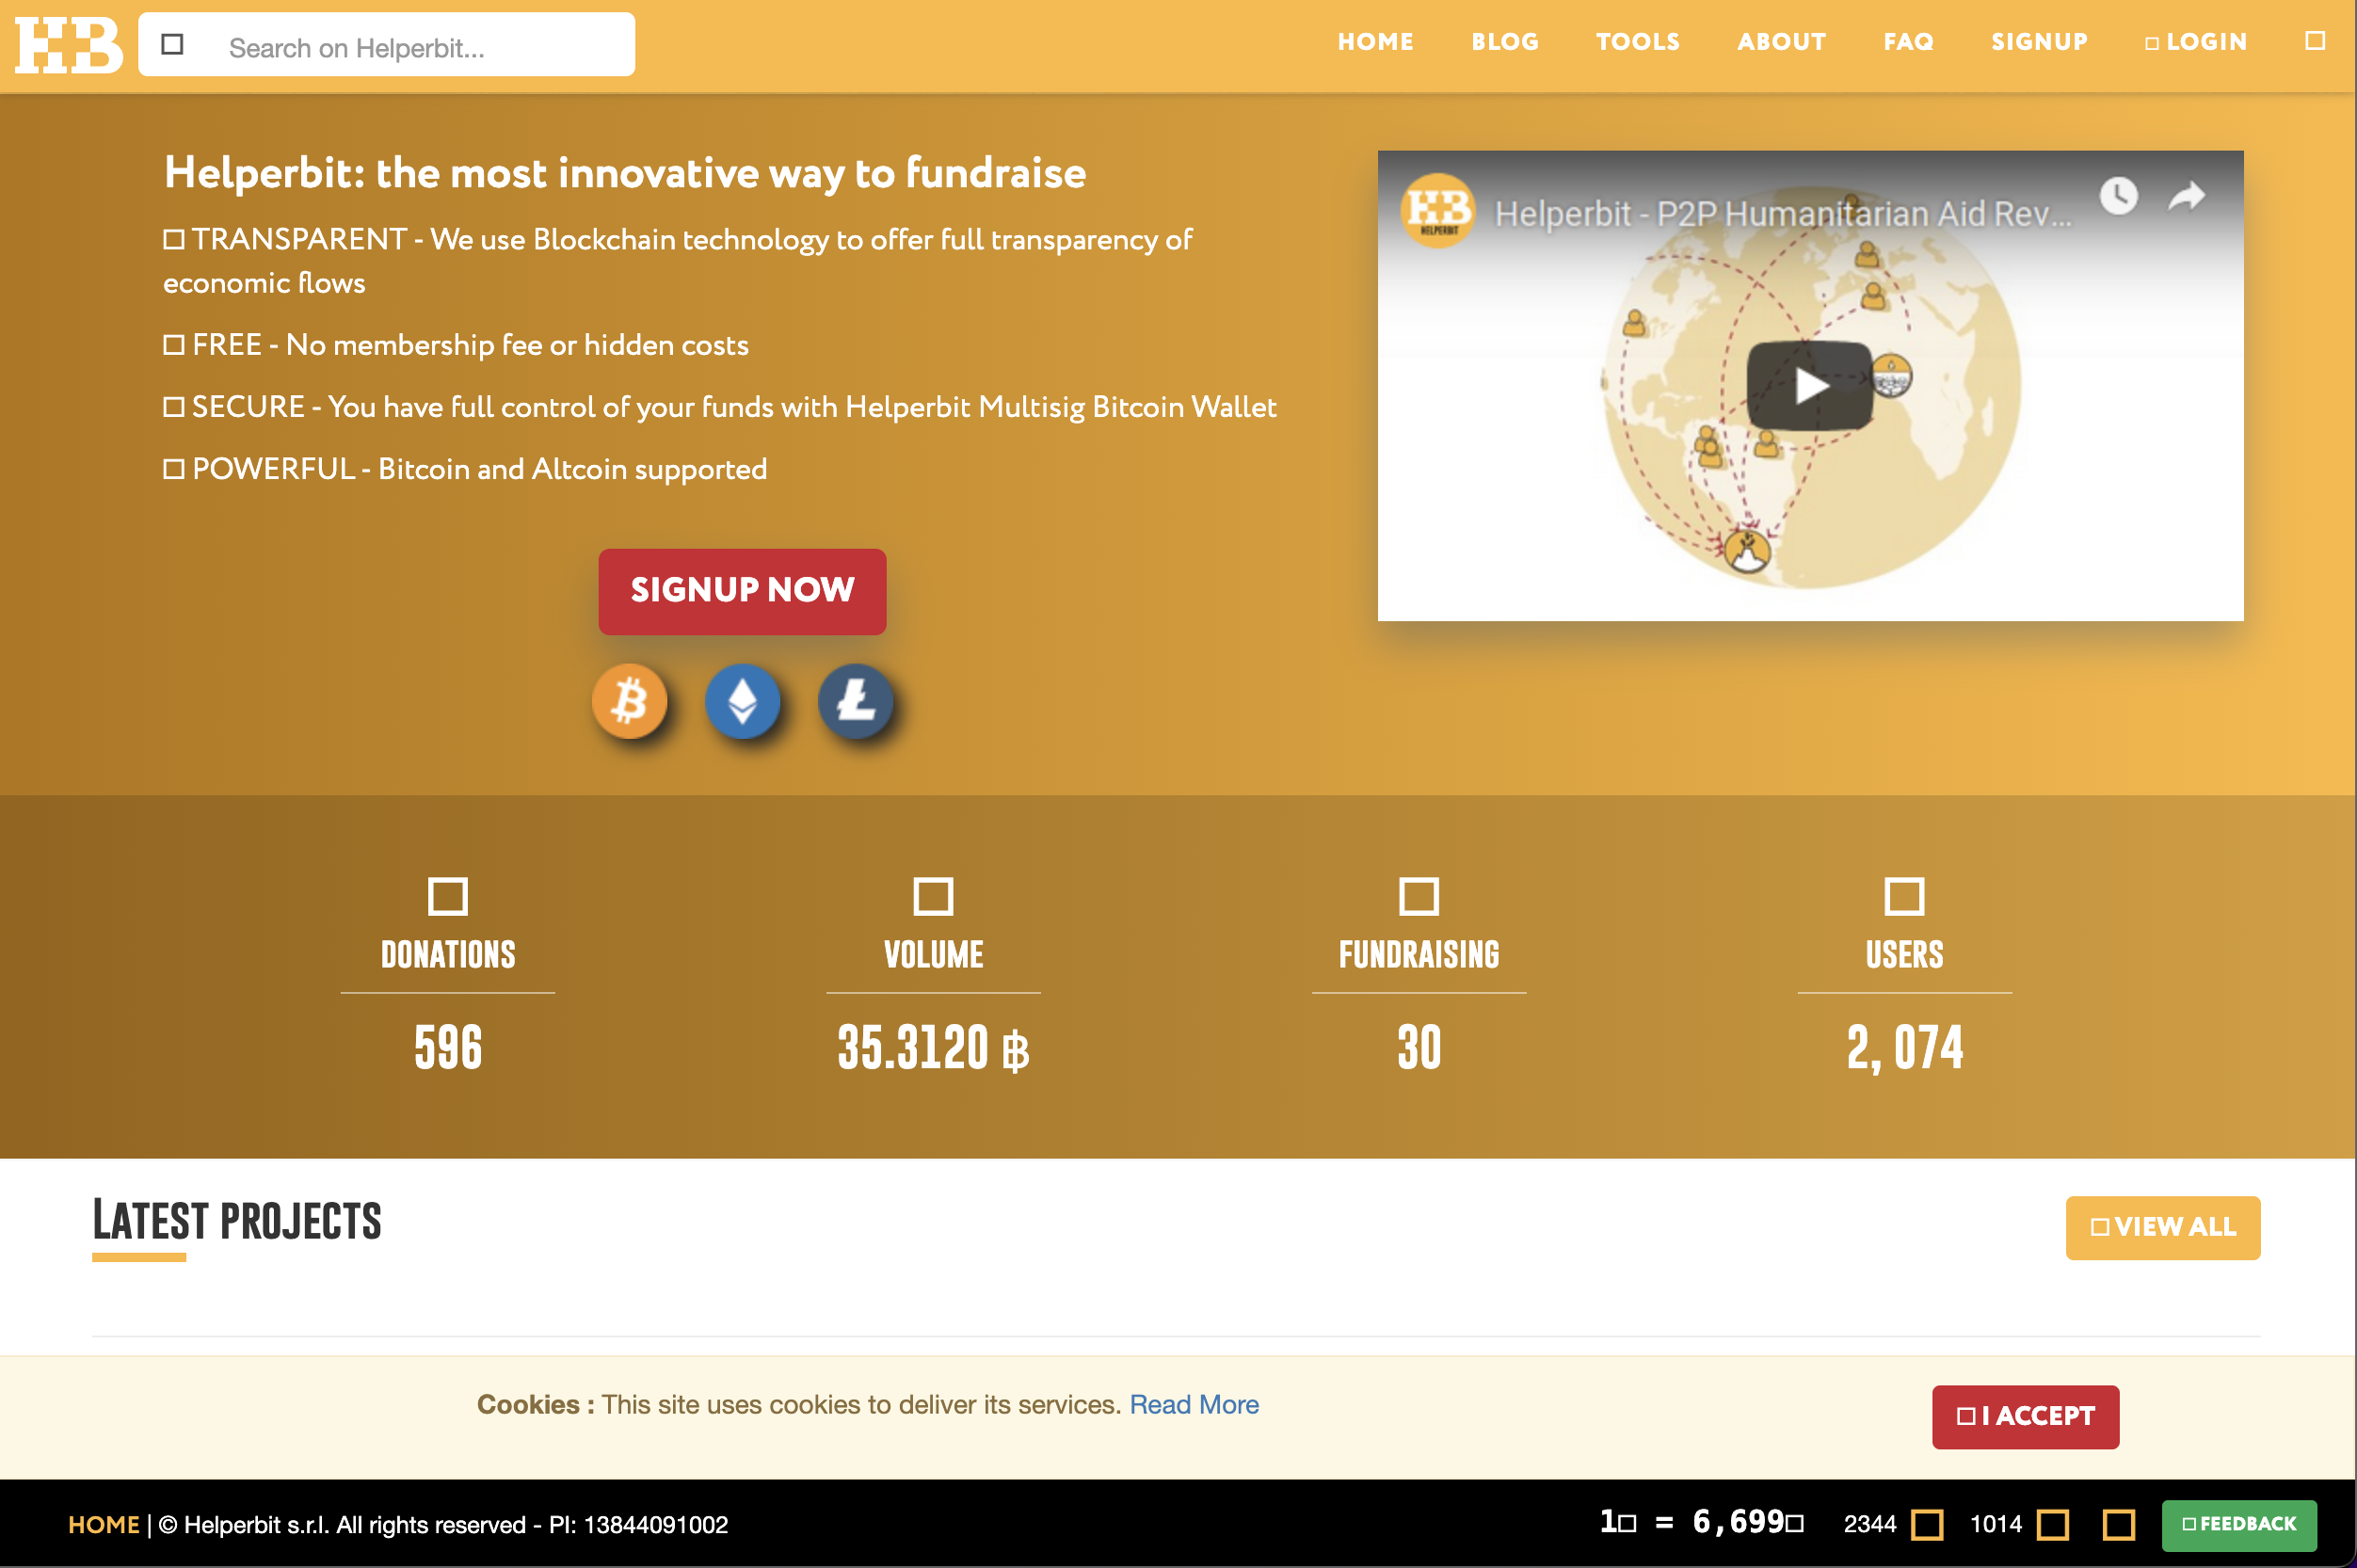This screenshot has width=2357, height=1568.
Task: Click the VIEW ALL projects button
Action: (2162, 1228)
